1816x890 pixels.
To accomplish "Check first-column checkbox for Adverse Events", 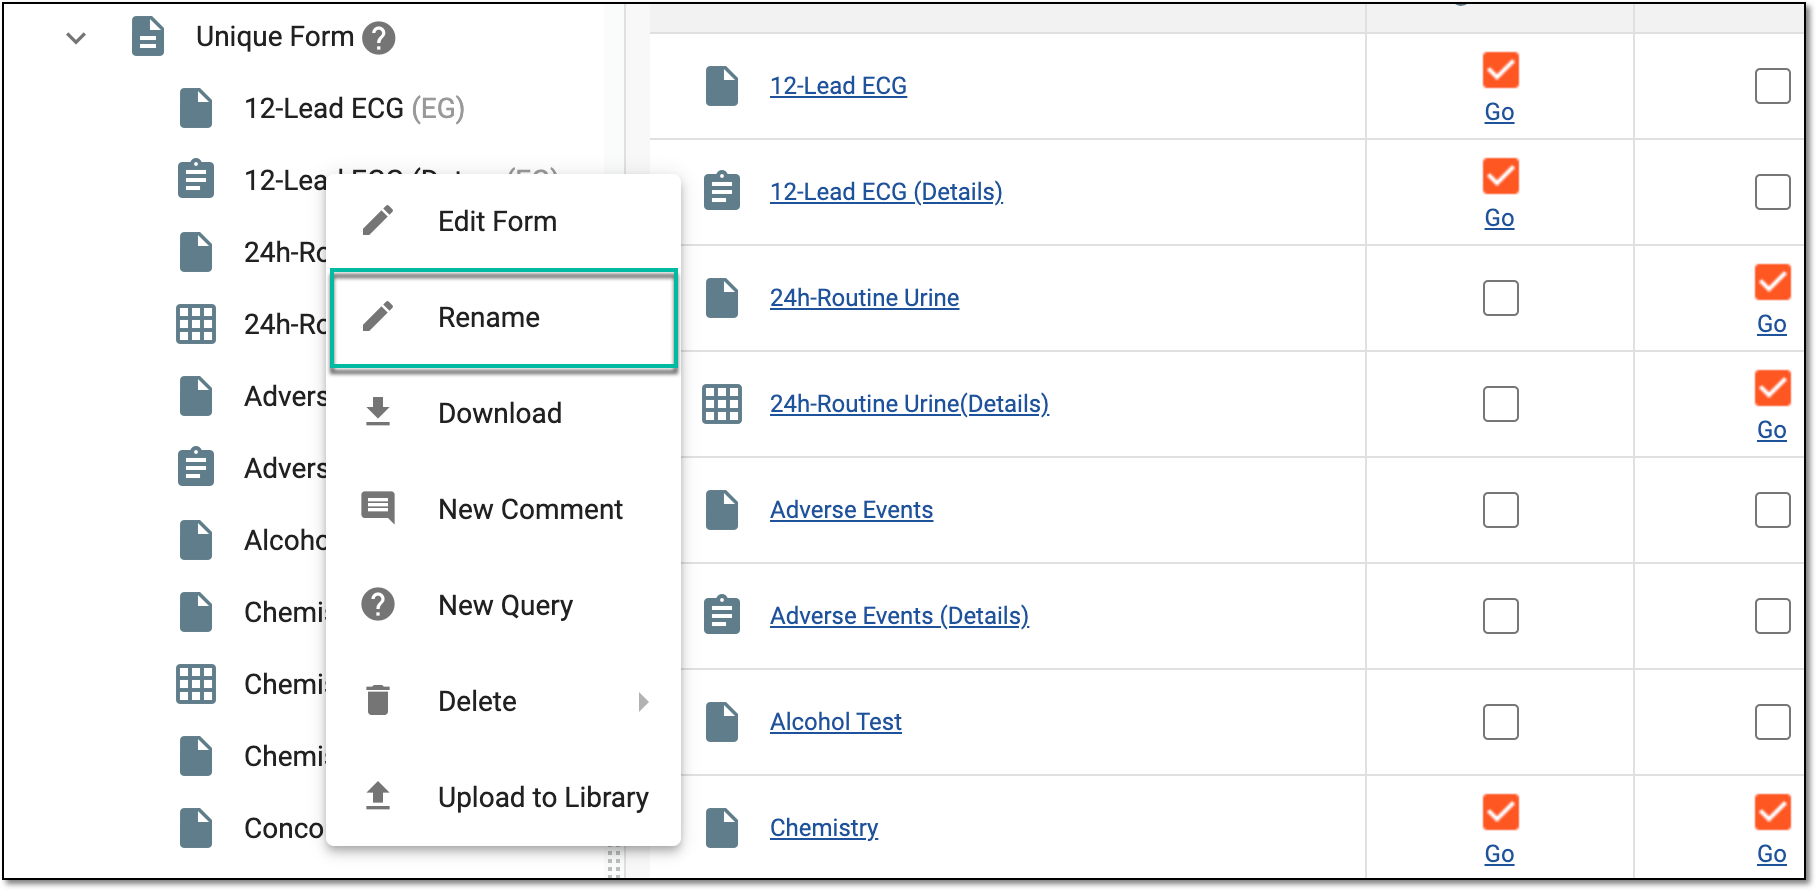I will pos(1500,510).
